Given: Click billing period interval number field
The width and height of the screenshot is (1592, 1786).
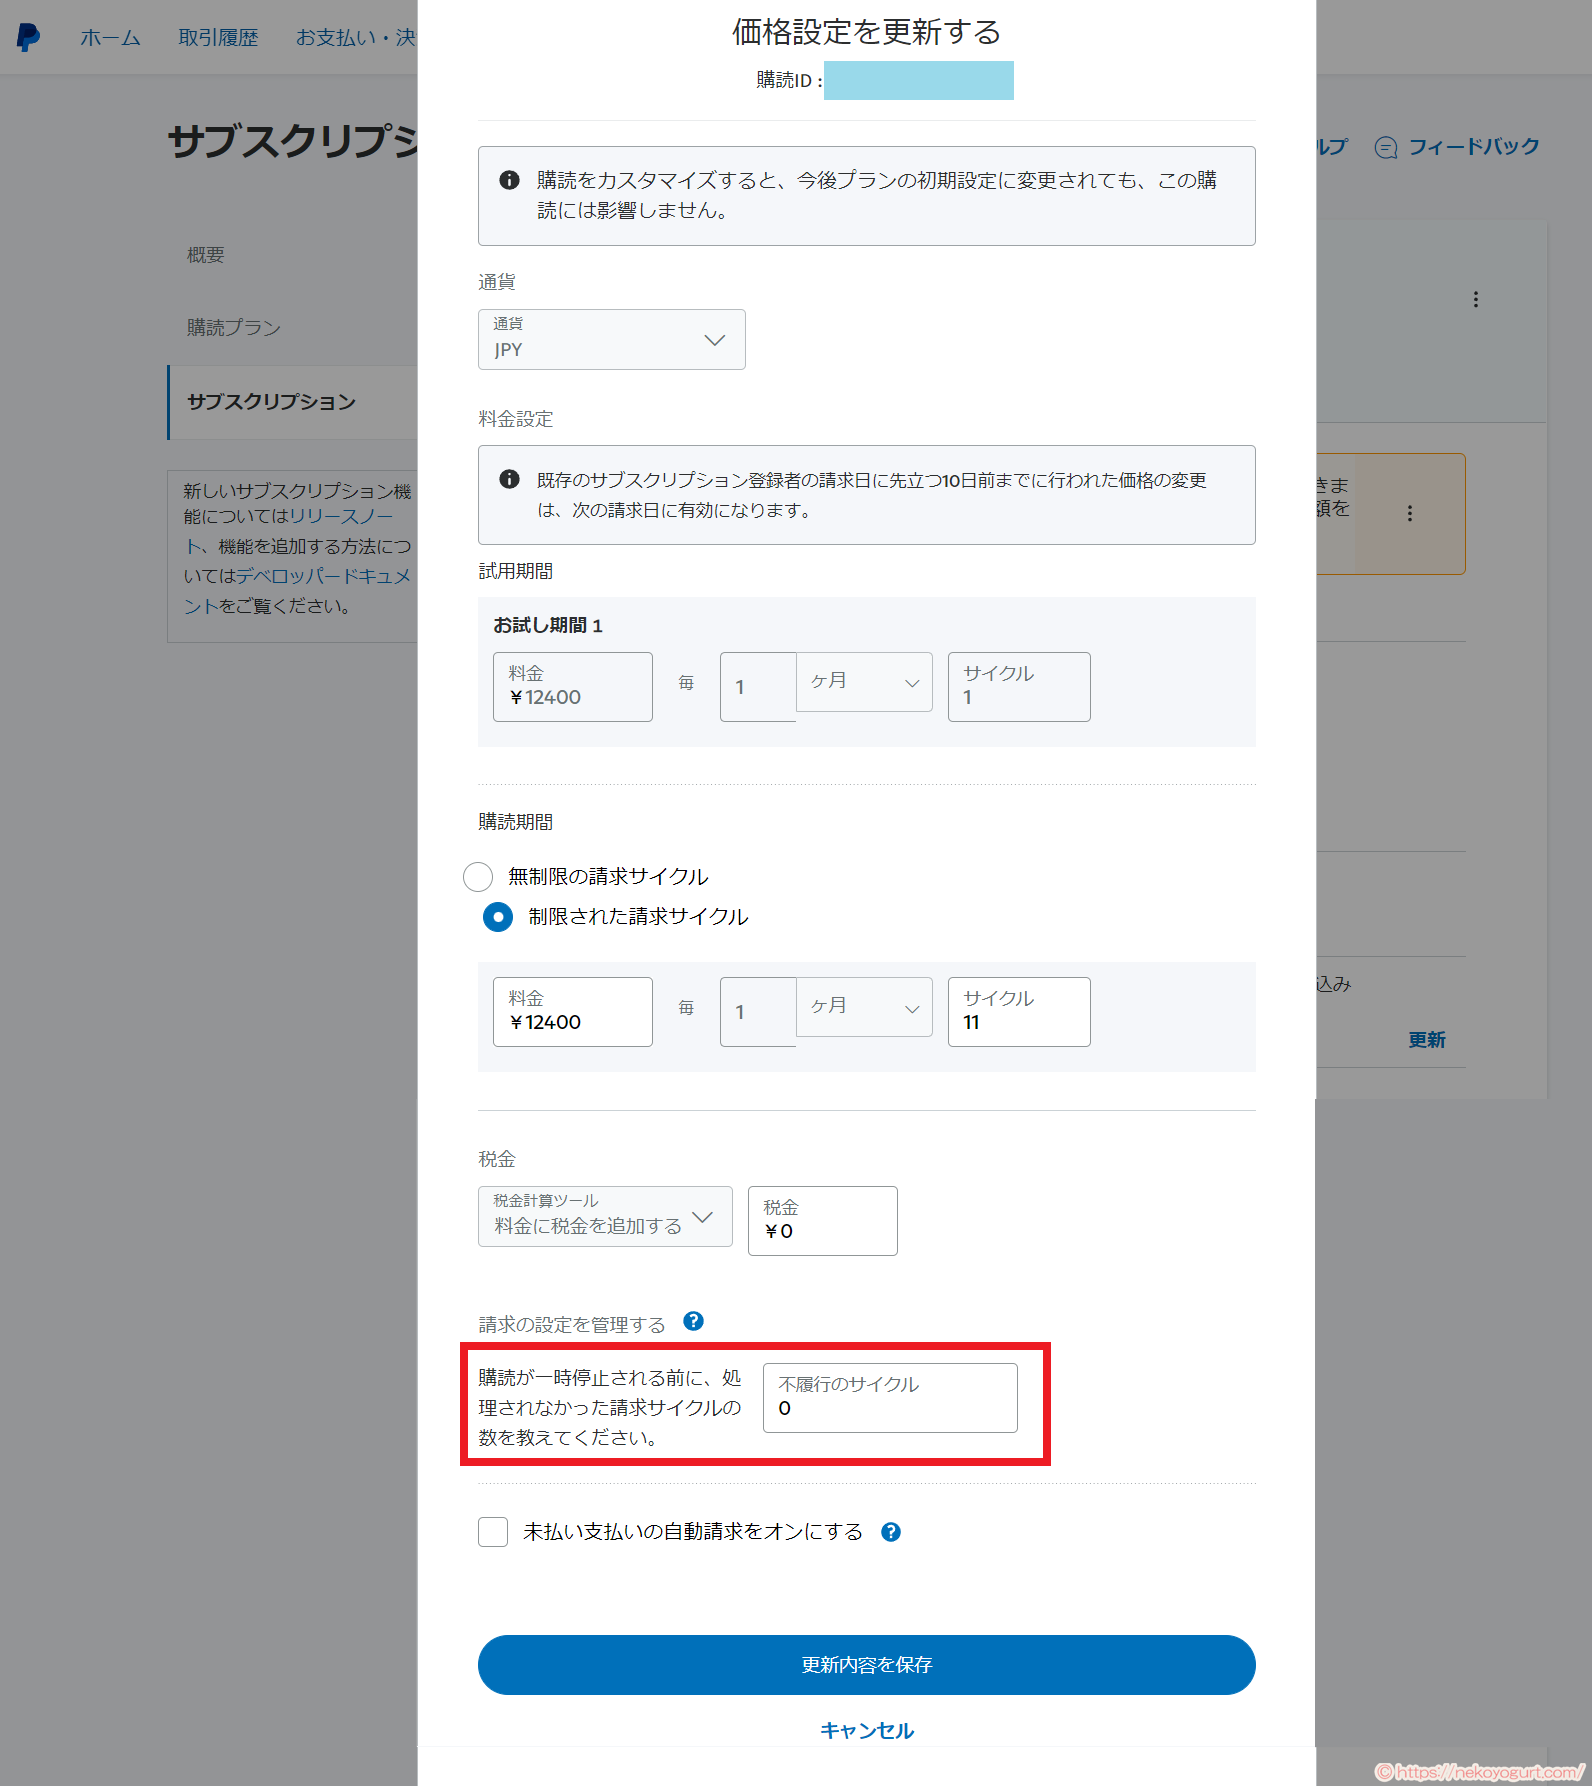Looking at the screenshot, I should 758,1012.
